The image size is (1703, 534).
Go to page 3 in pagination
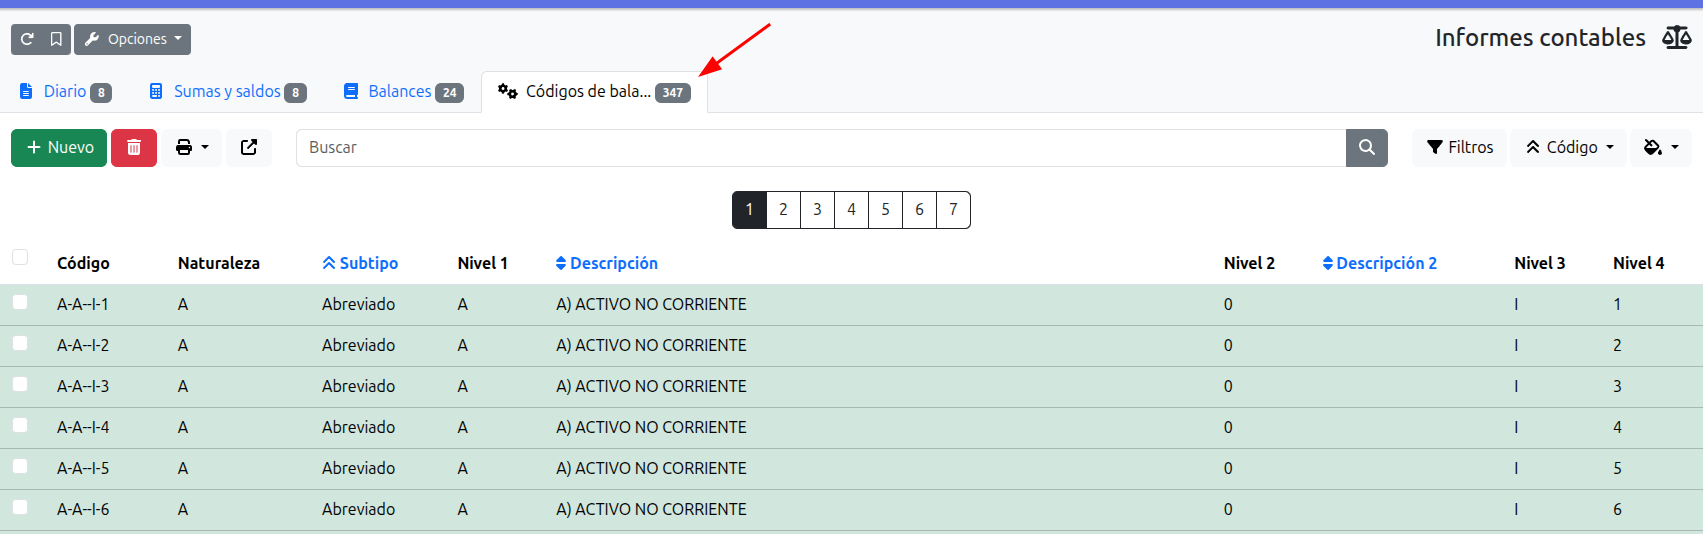point(817,210)
